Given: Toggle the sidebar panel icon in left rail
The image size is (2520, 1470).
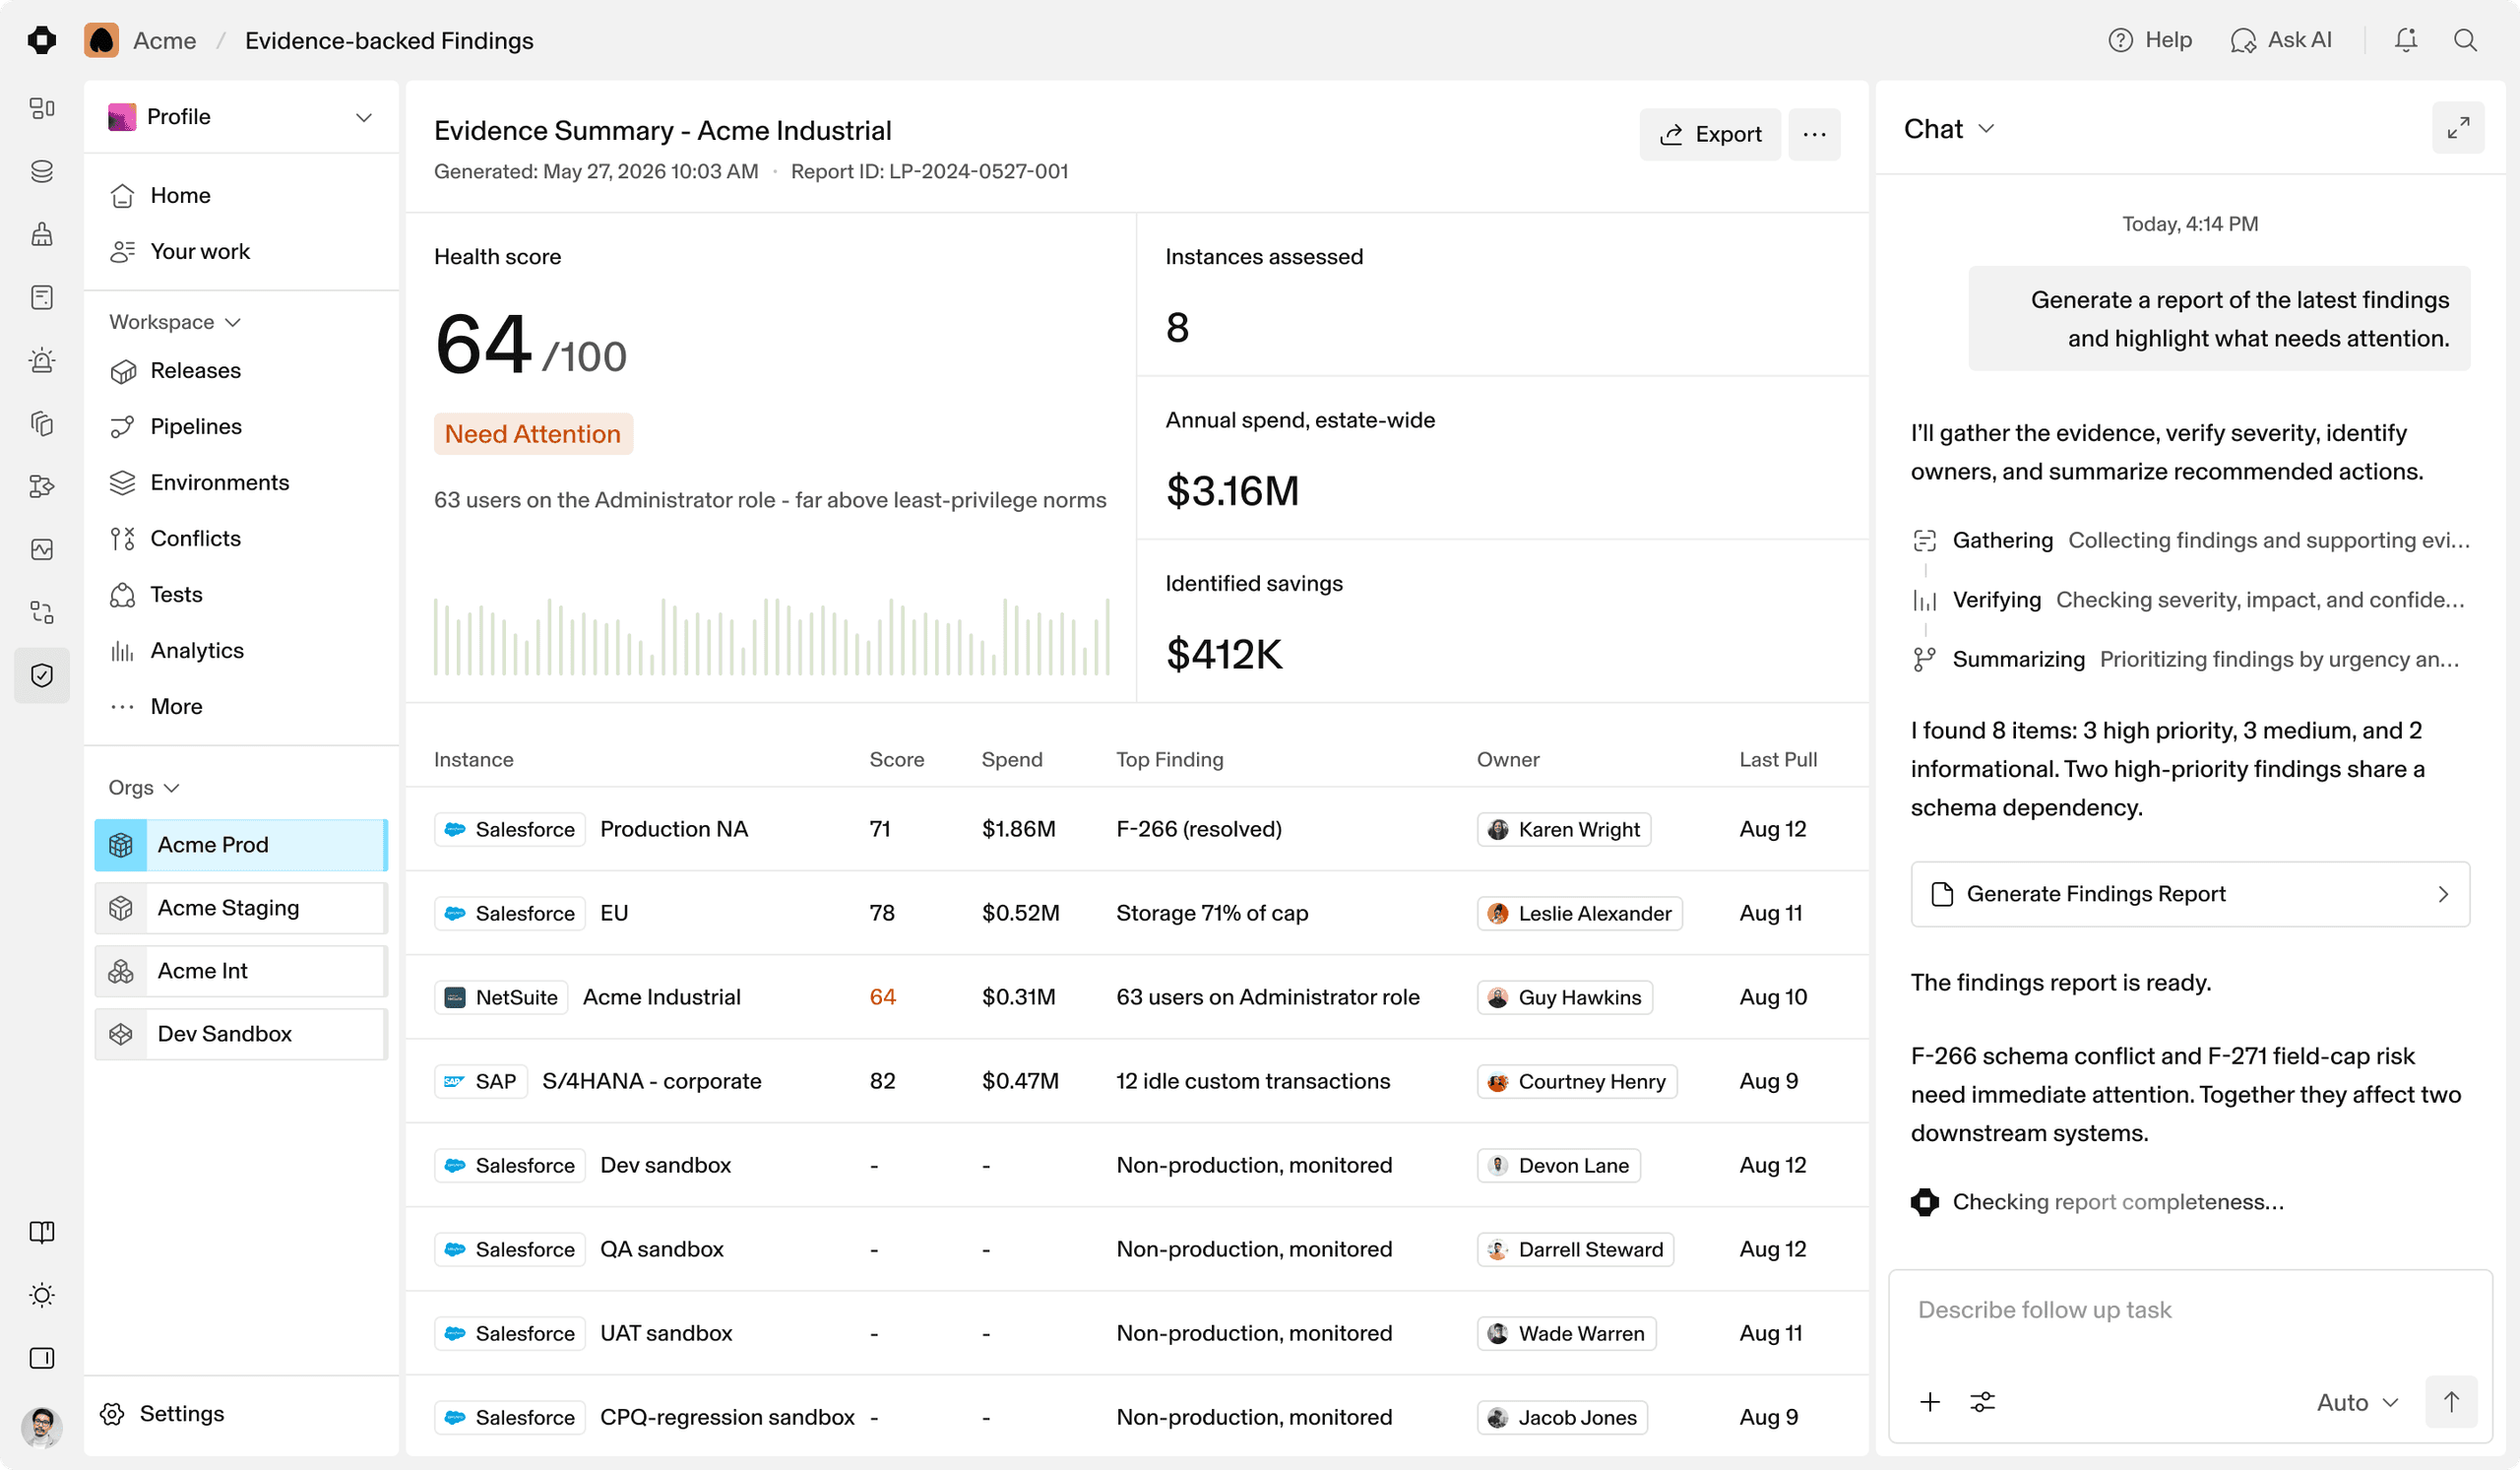Looking at the screenshot, I should click(42, 1358).
